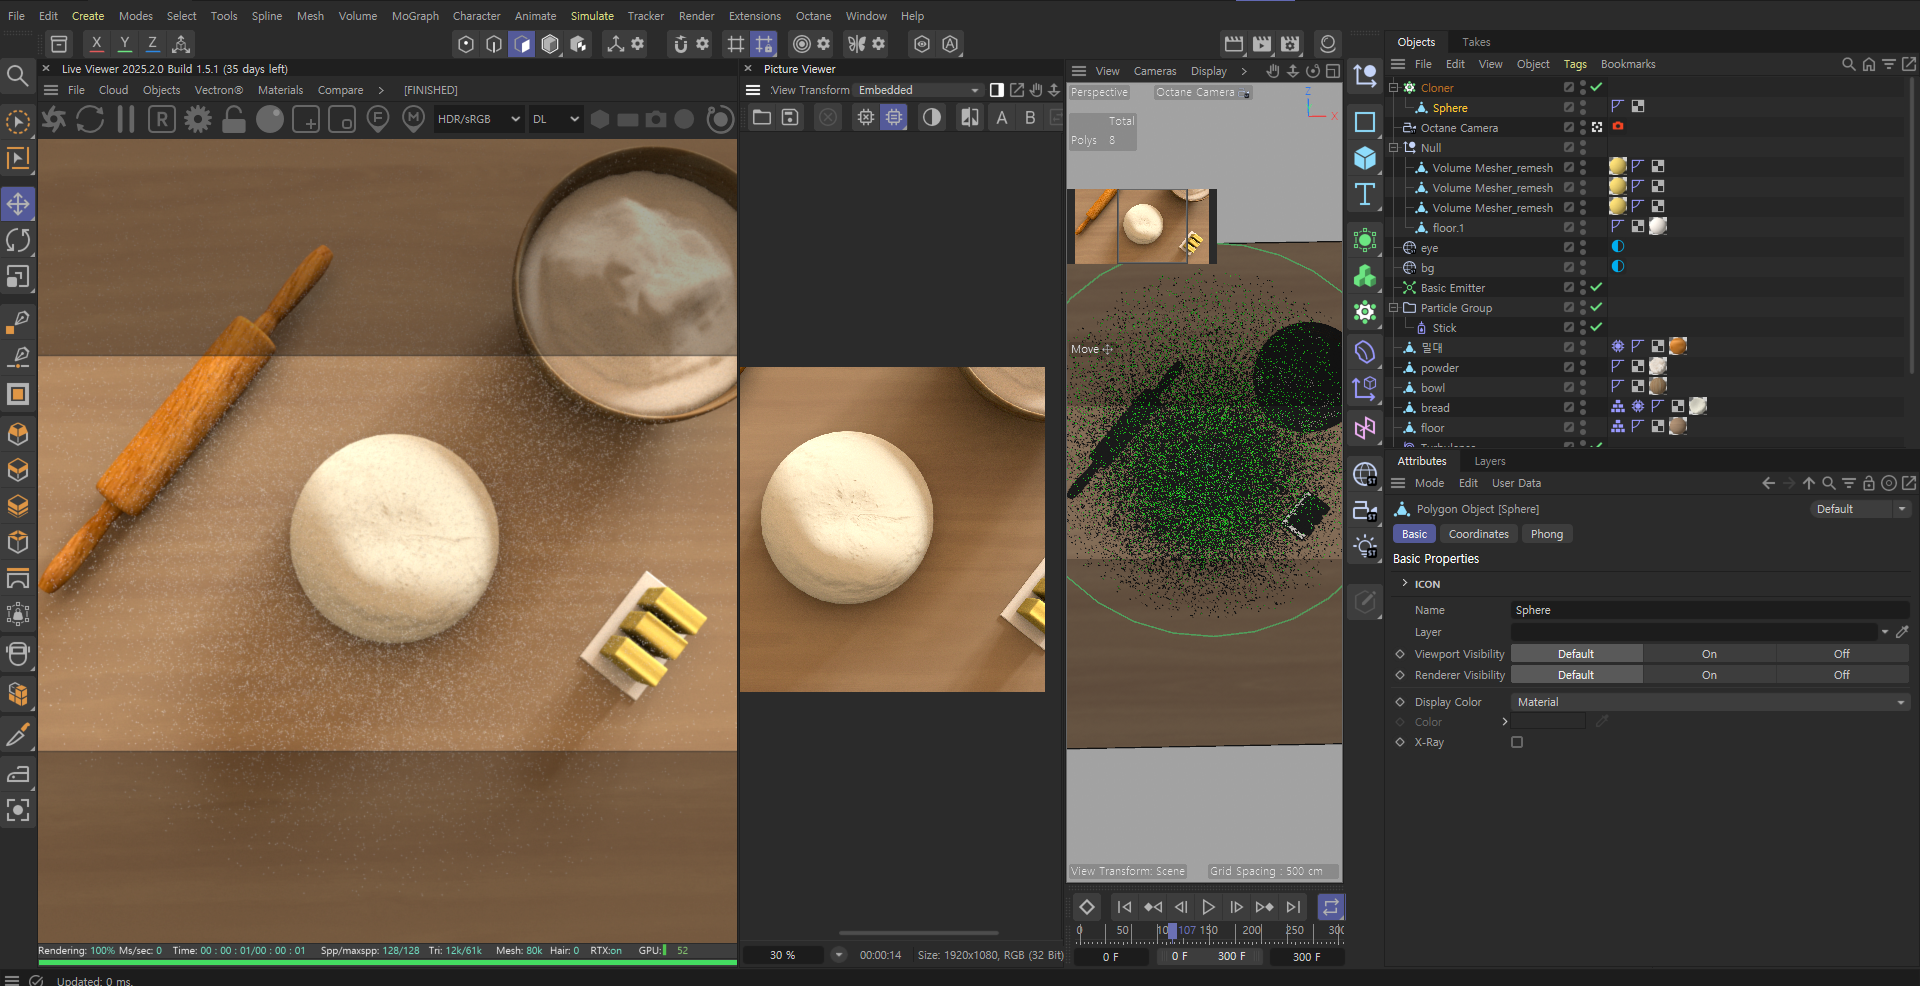1920x986 pixels.
Task: Open folder icon in Picture Viewer
Action: click(x=762, y=118)
